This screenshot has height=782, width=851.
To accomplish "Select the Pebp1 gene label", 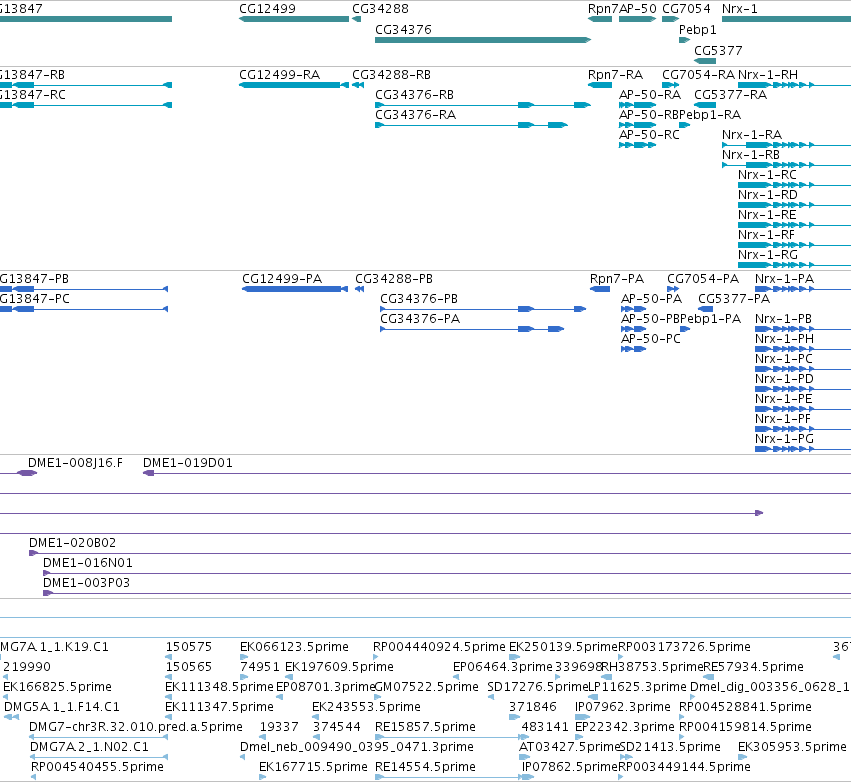I will [x=697, y=30].
